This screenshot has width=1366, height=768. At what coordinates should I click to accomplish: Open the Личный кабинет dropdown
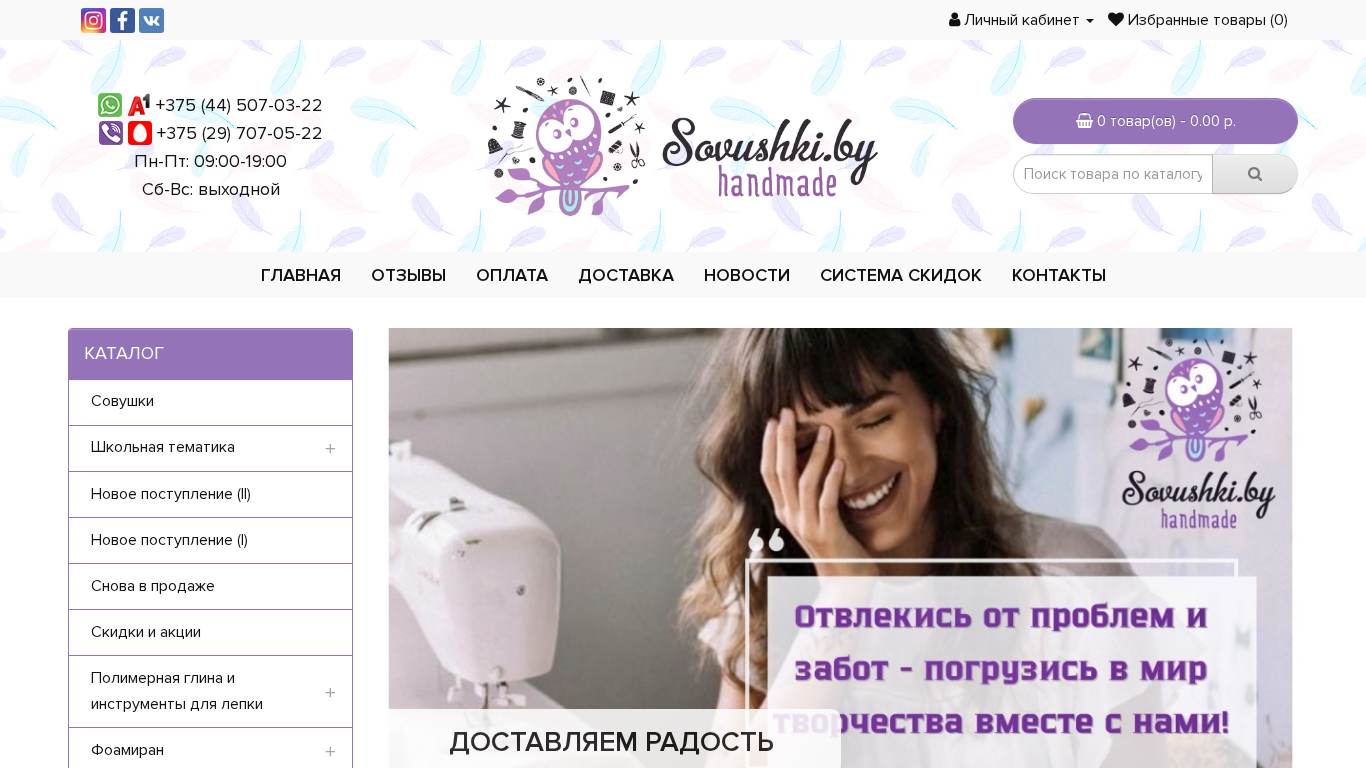tap(1021, 20)
